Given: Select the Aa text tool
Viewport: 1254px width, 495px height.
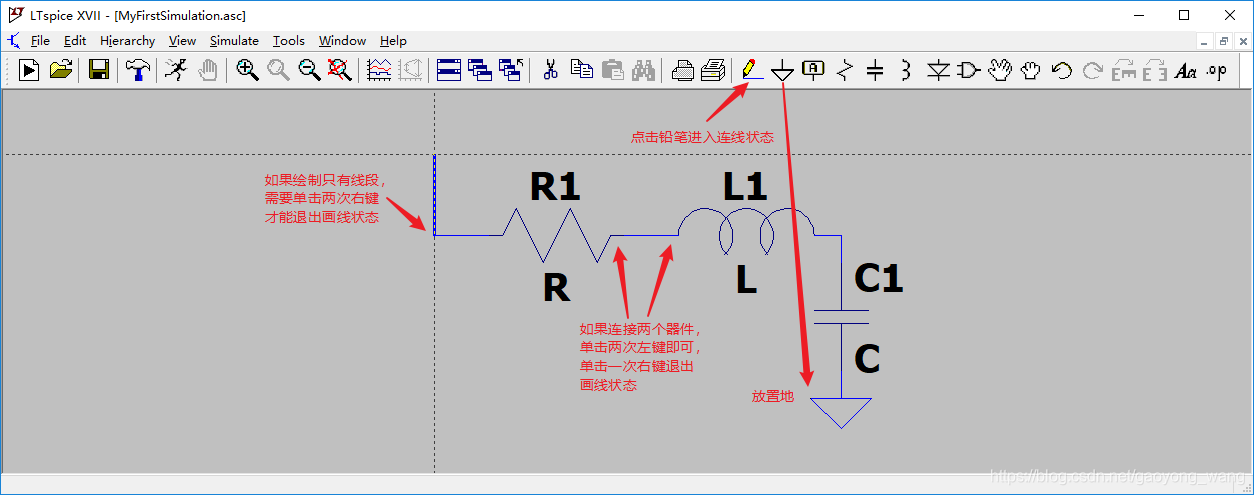Looking at the screenshot, I should point(1186,70).
